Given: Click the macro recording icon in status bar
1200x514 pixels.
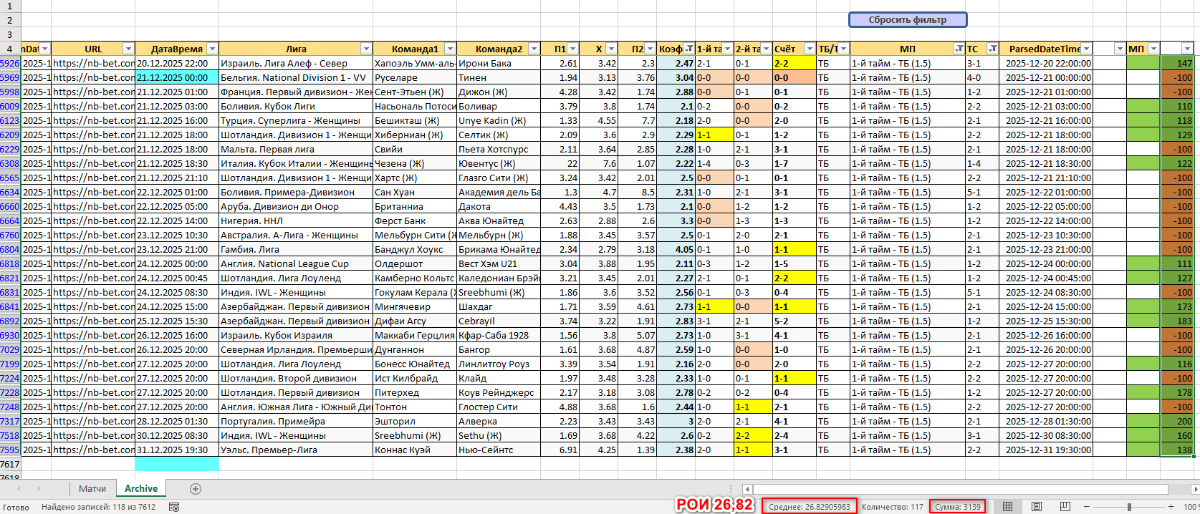Looking at the screenshot, I should 174,506.
